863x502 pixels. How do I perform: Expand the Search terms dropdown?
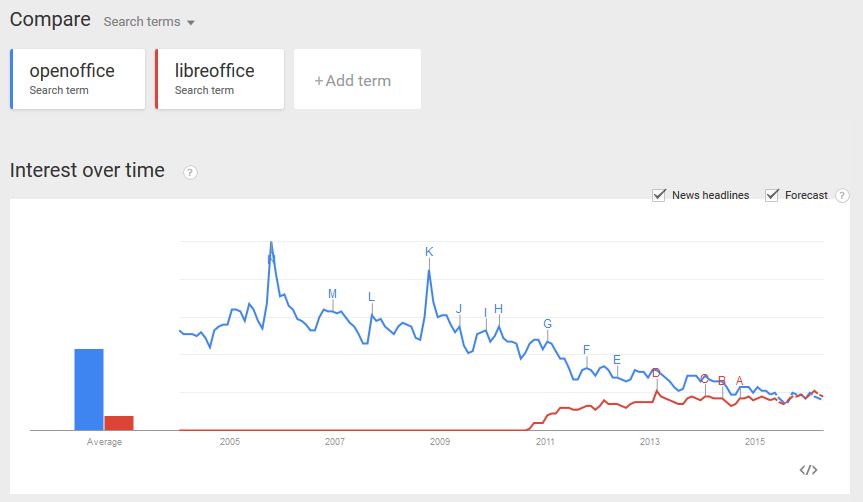(x=149, y=22)
